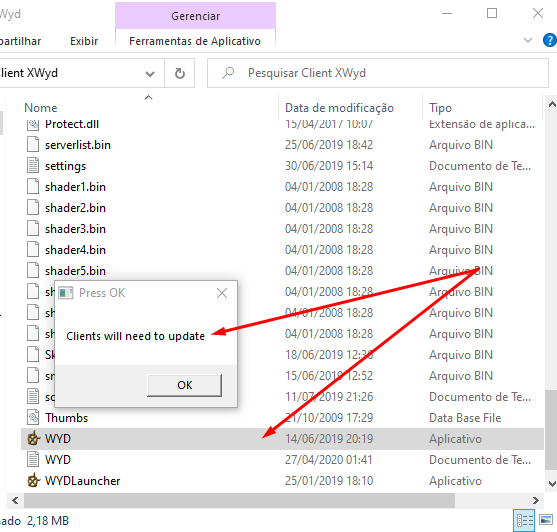Expand the ribbon with the chevron arrow
This screenshot has width=557, height=532.
tap(528, 40)
